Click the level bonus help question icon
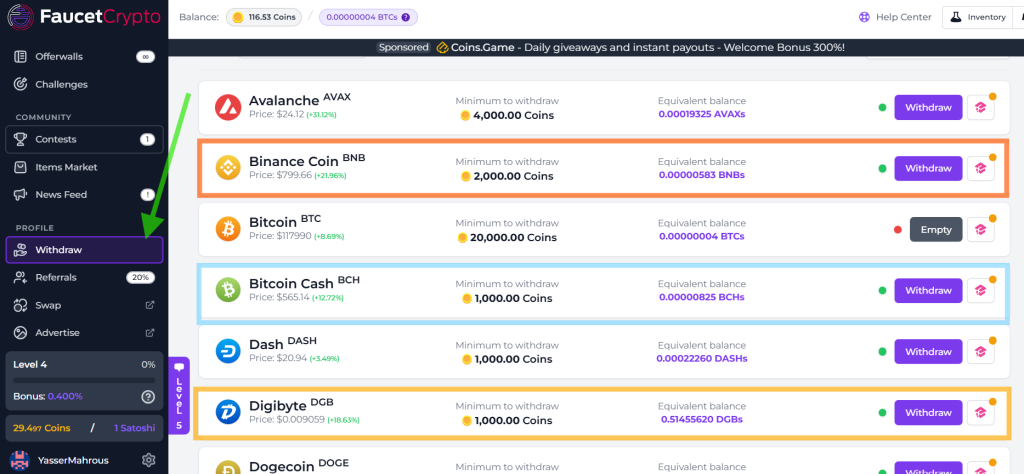Viewport: 1024px width, 474px height. pyautogui.click(x=148, y=396)
